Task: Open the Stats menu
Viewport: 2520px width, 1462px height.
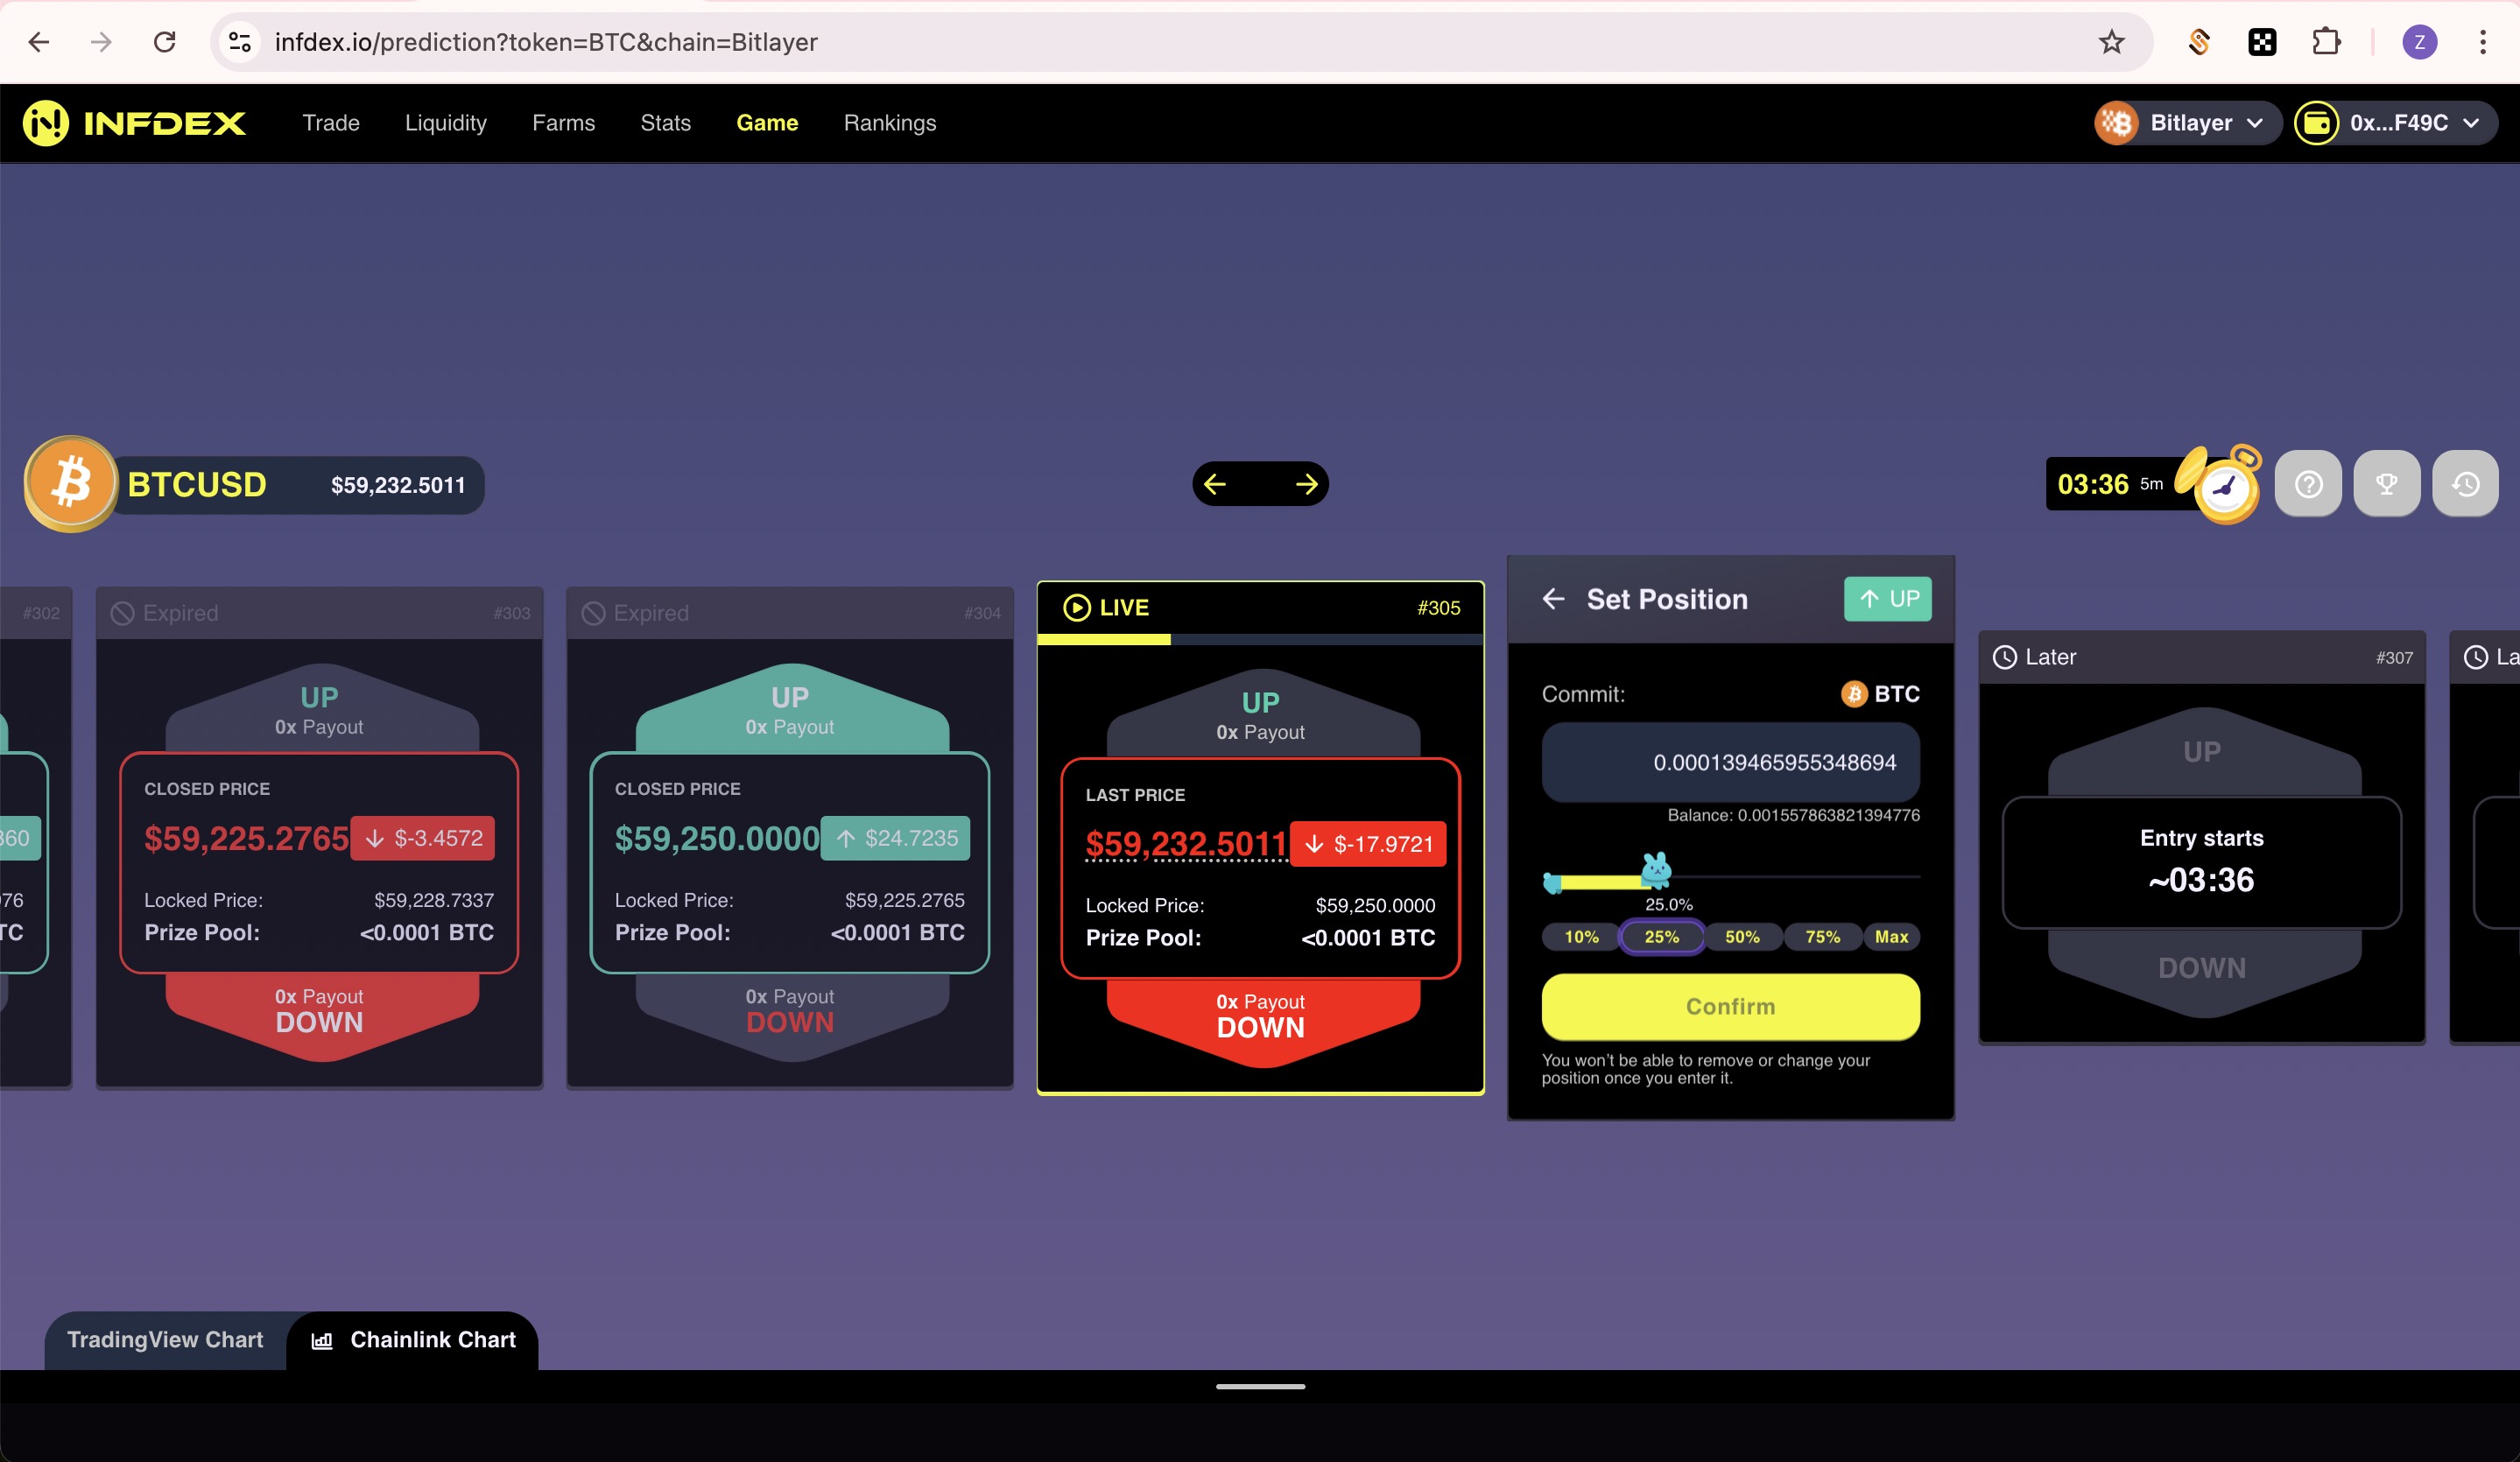Action: click(665, 123)
